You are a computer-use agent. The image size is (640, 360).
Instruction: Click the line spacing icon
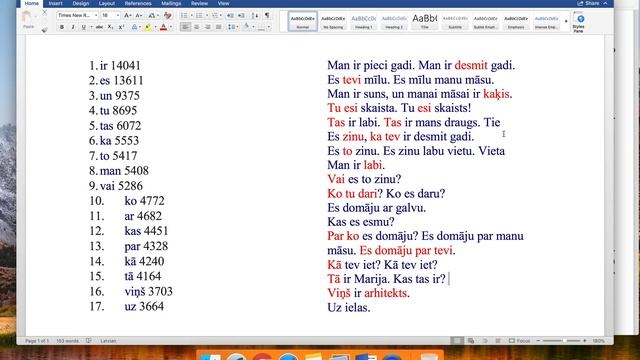point(232,27)
